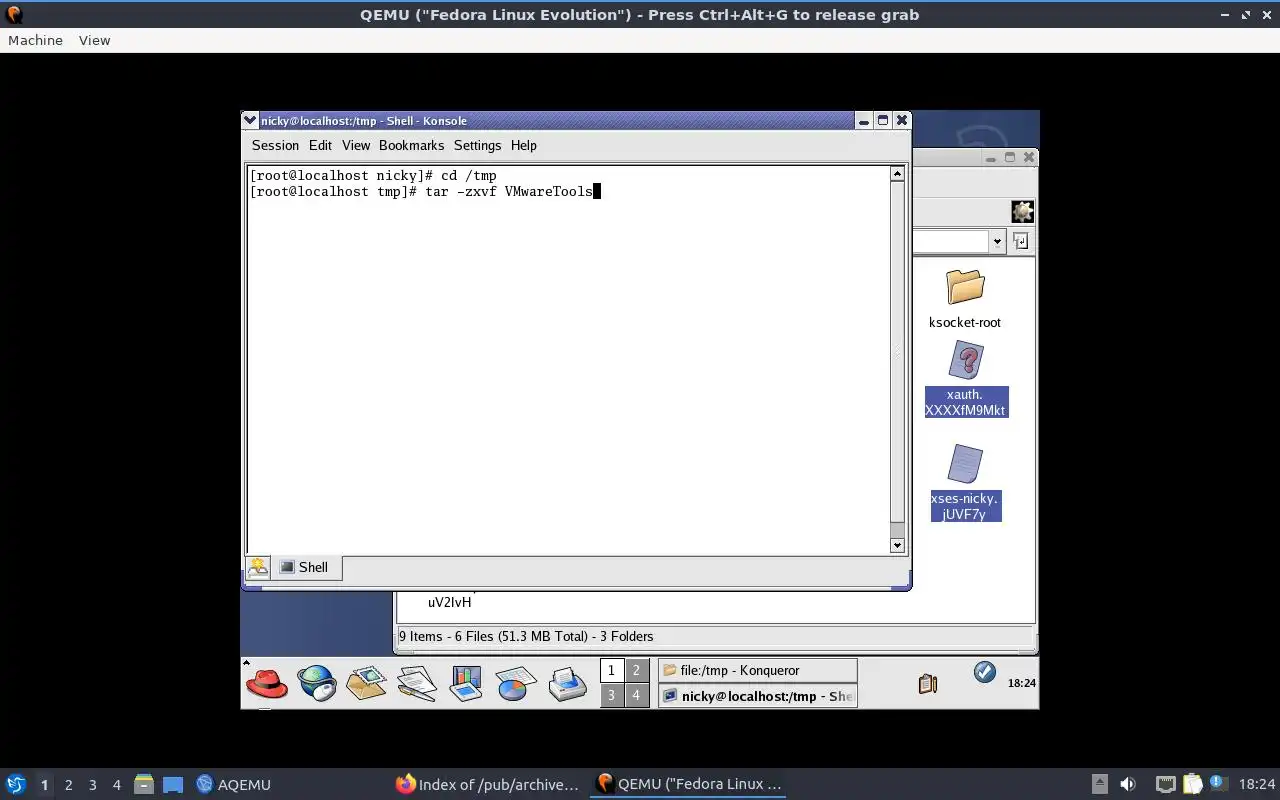Screen dimensions: 1280x800
Task: Switch to host workspace 1
Action: click(44, 785)
